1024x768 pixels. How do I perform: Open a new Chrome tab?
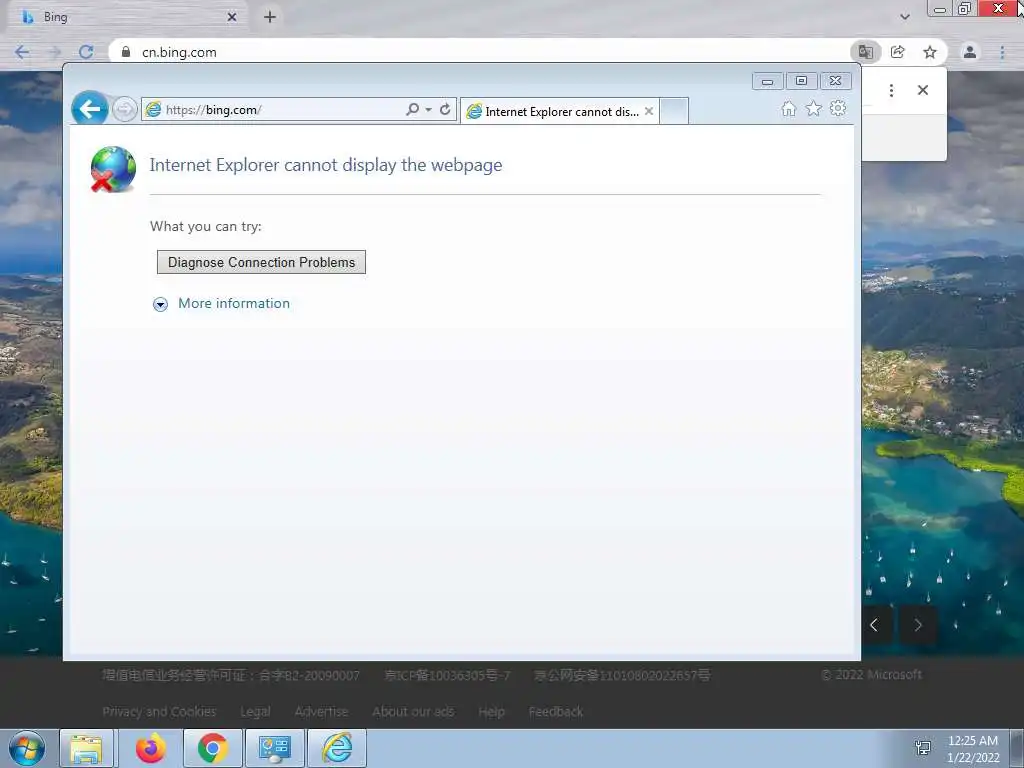[x=270, y=17]
